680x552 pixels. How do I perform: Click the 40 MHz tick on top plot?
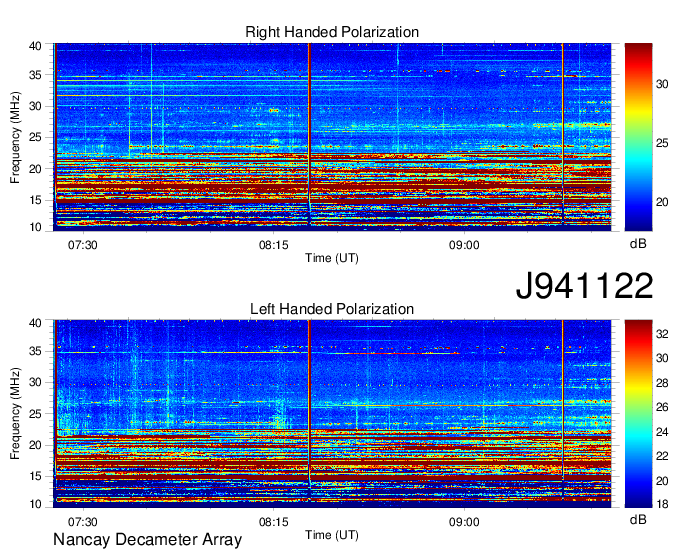[36, 46]
